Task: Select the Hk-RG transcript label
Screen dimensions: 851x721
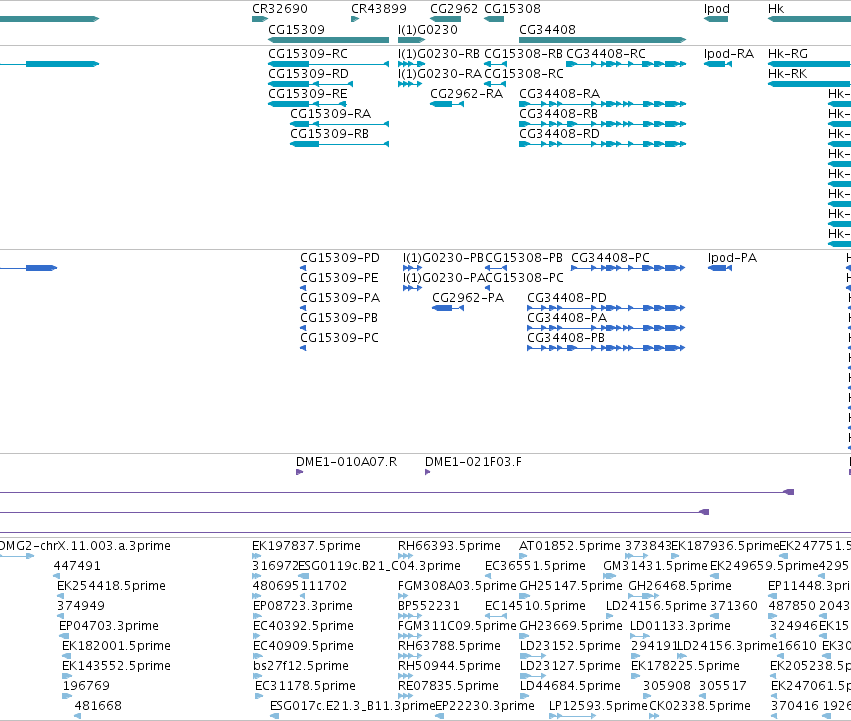Action: [x=788, y=54]
